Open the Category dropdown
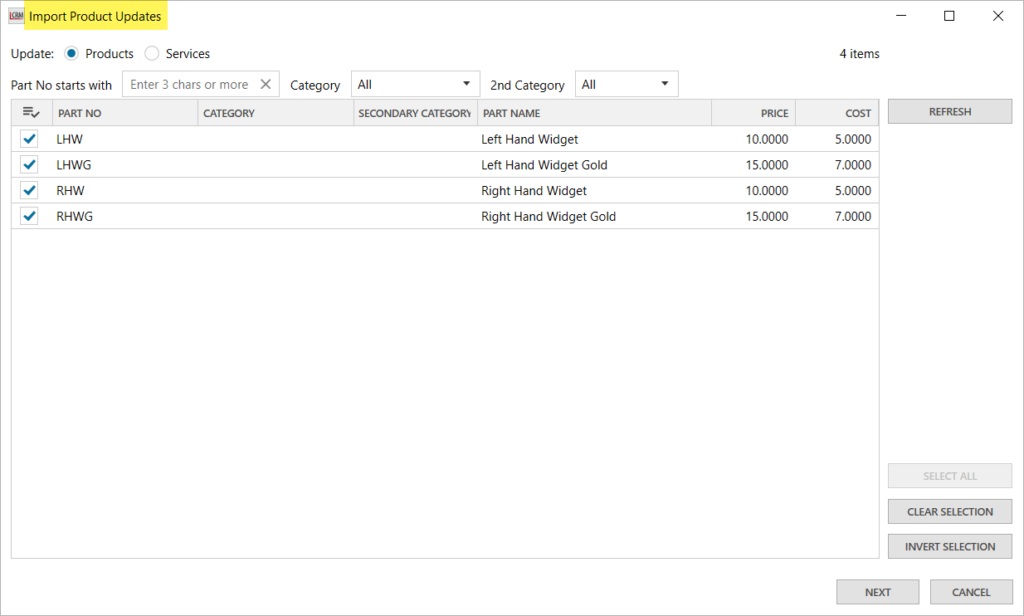The height and width of the screenshot is (616, 1024). tap(415, 85)
